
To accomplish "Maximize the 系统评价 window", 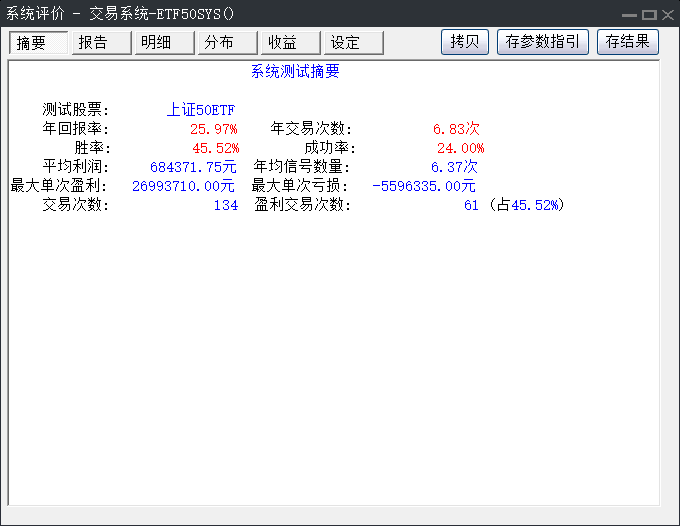I will [648, 14].
